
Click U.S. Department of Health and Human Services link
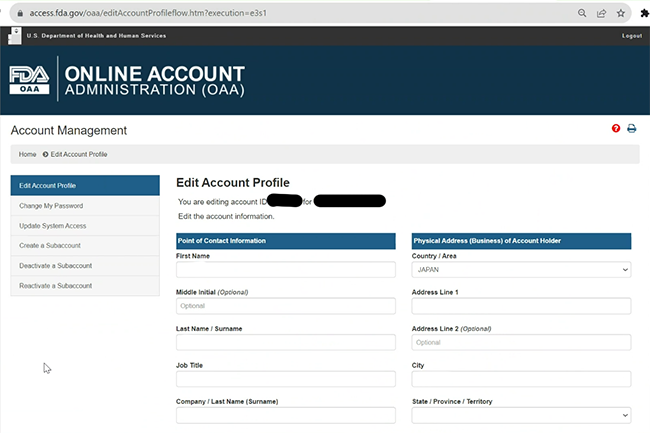pos(96,36)
